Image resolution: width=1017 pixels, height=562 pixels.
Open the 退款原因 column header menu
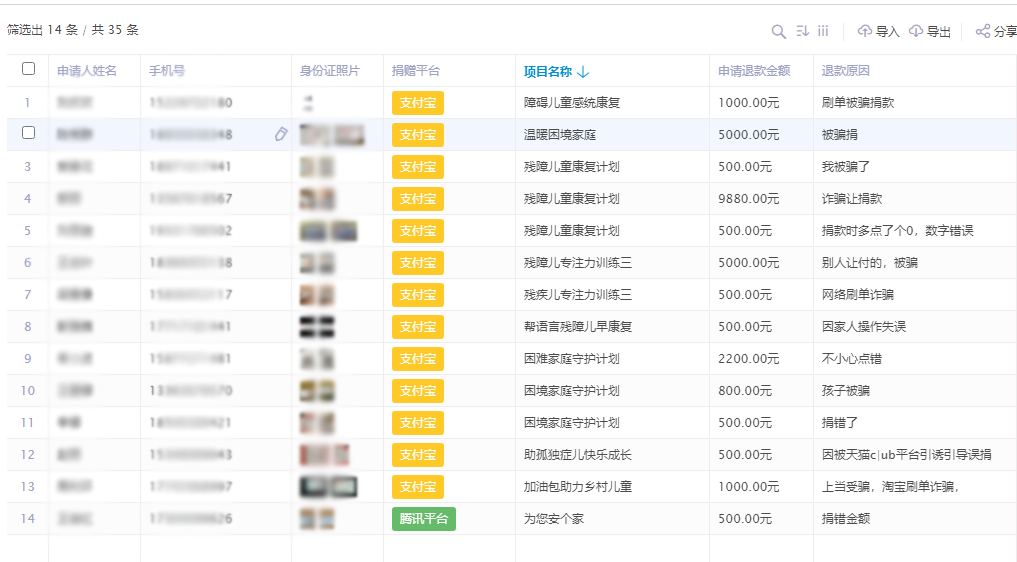[x=846, y=71]
